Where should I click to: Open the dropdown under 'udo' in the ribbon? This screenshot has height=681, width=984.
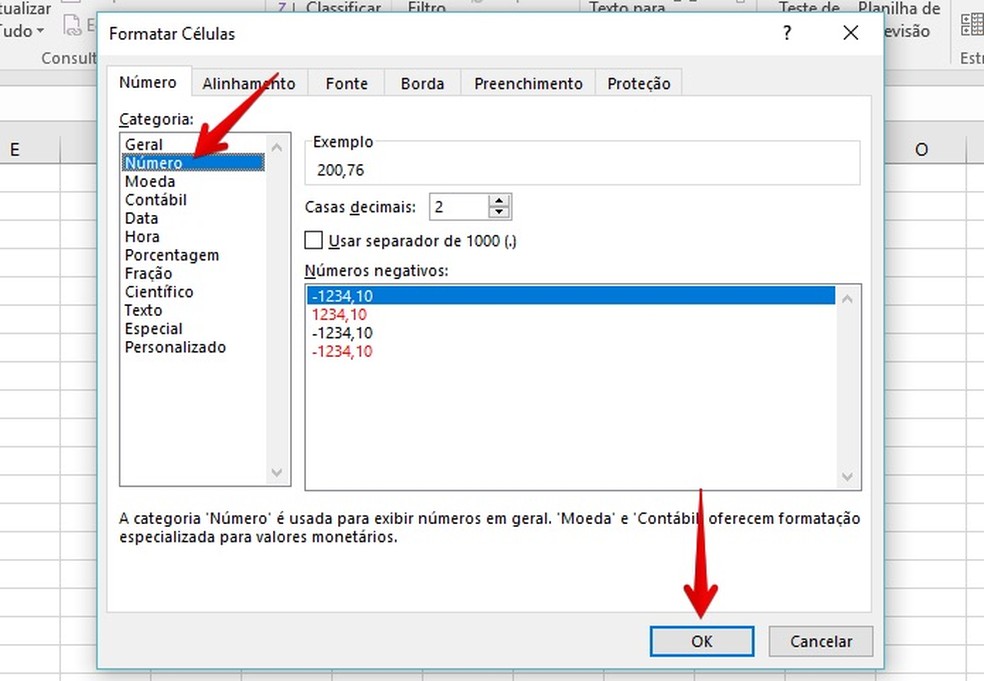pos(38,31)
